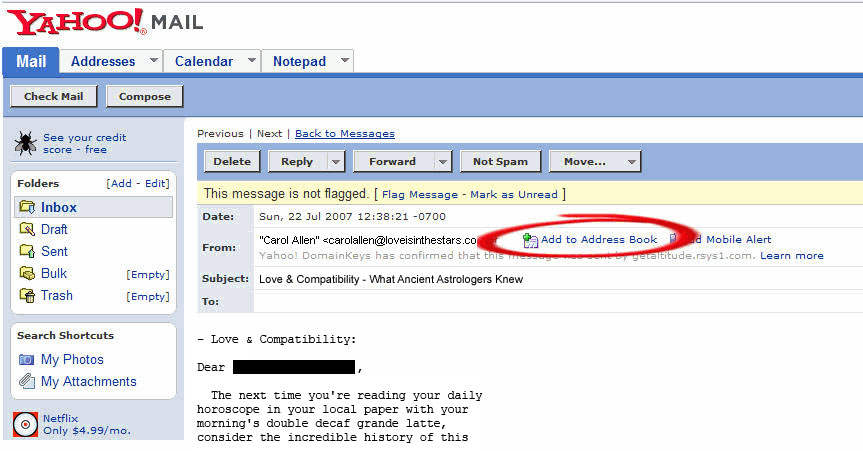Delete the open message
Screen dimensions: 863x451
pos(232,162)
